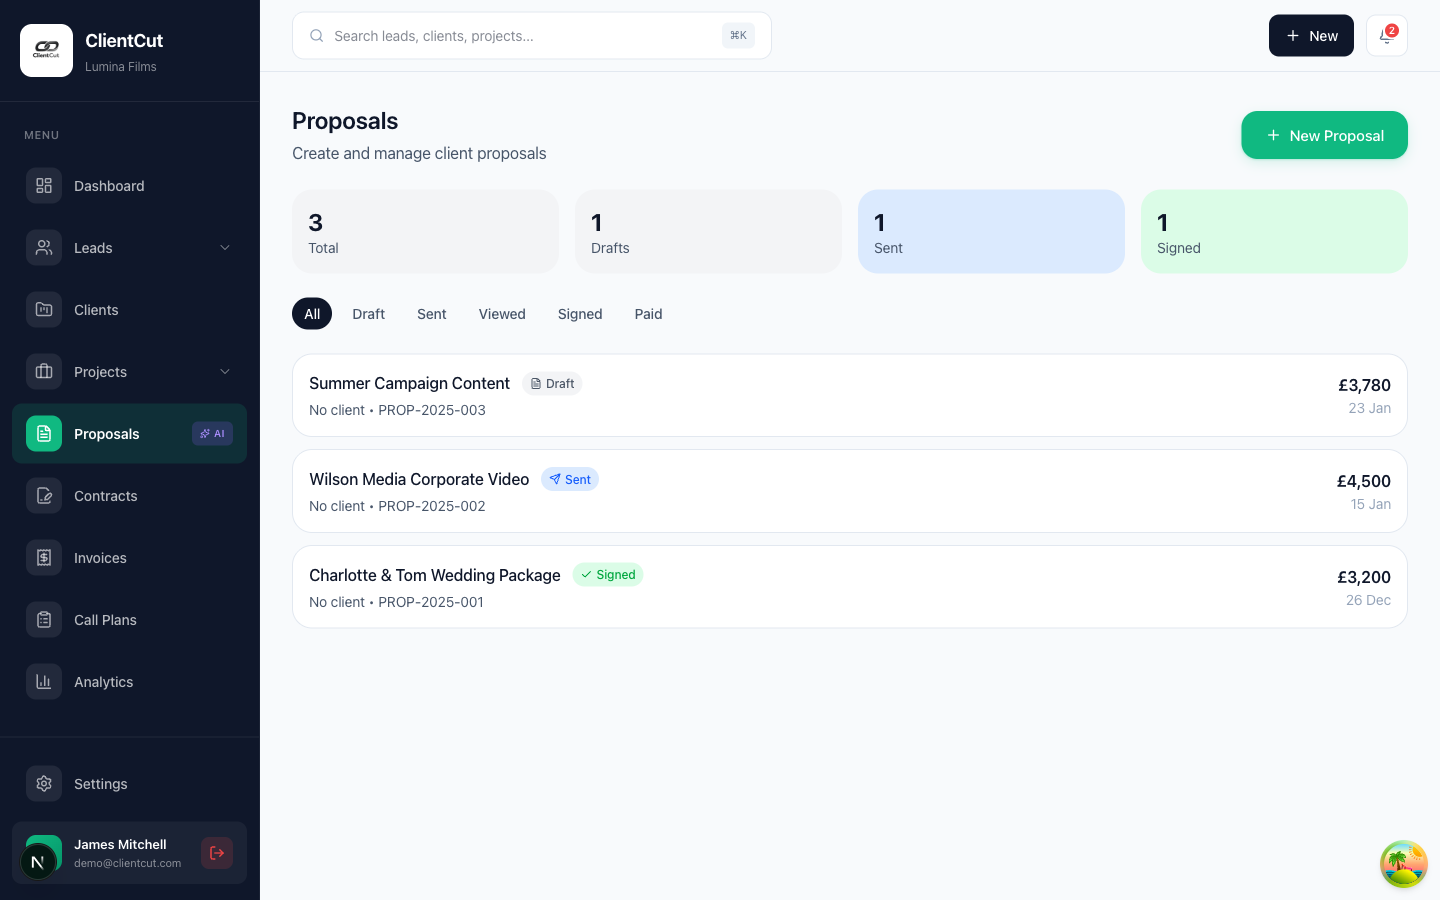Open Contracts from the sidebar

coord(105,496)
